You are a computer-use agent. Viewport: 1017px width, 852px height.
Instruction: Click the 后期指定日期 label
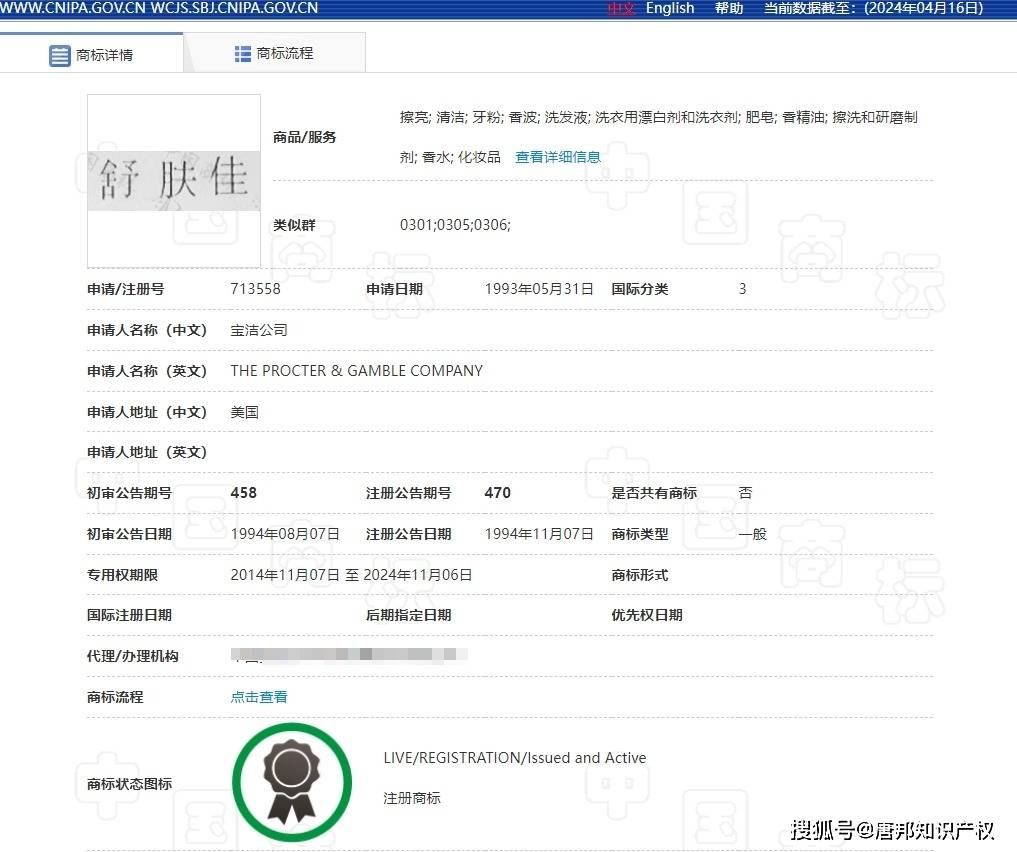[x=409, y=615]
